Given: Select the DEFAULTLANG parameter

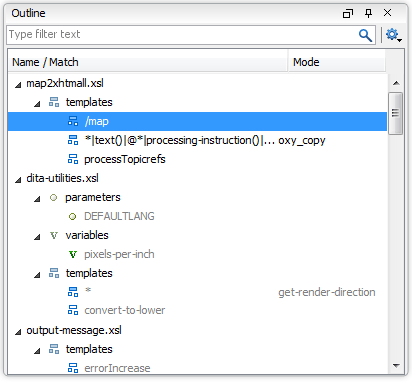Looking at the screenshot, I should click(119, 216).
